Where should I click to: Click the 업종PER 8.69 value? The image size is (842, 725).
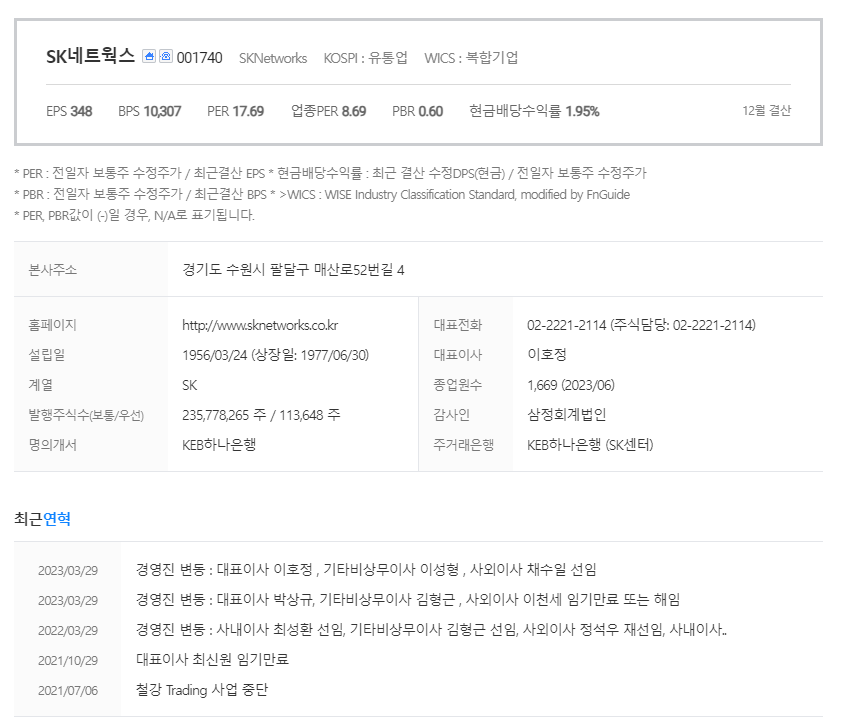[x=329, y=111]
